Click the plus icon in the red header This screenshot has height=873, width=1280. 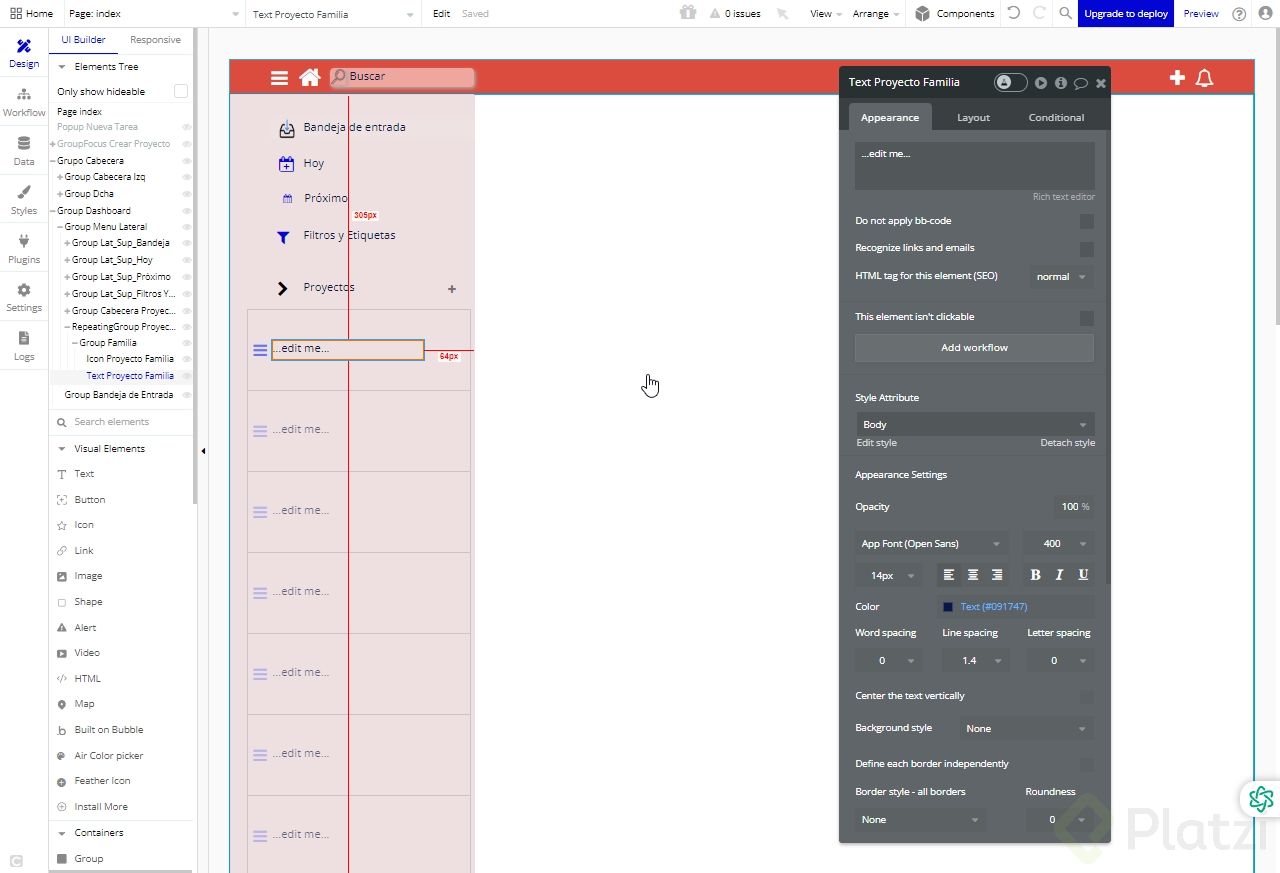(x=1177, y=77)
